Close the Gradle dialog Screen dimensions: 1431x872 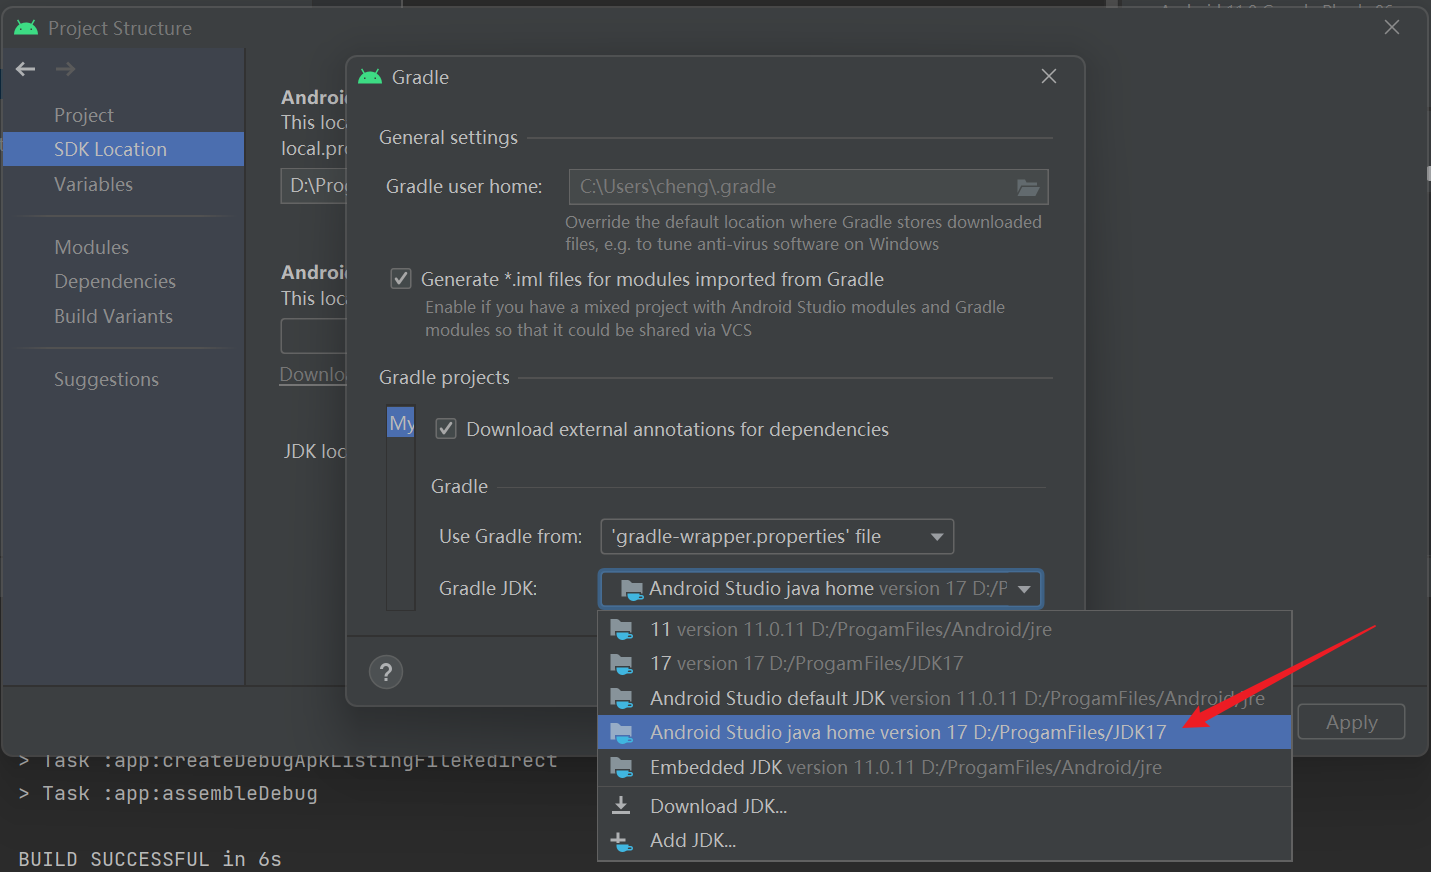pyautogui.click(x=1049, y=76)
